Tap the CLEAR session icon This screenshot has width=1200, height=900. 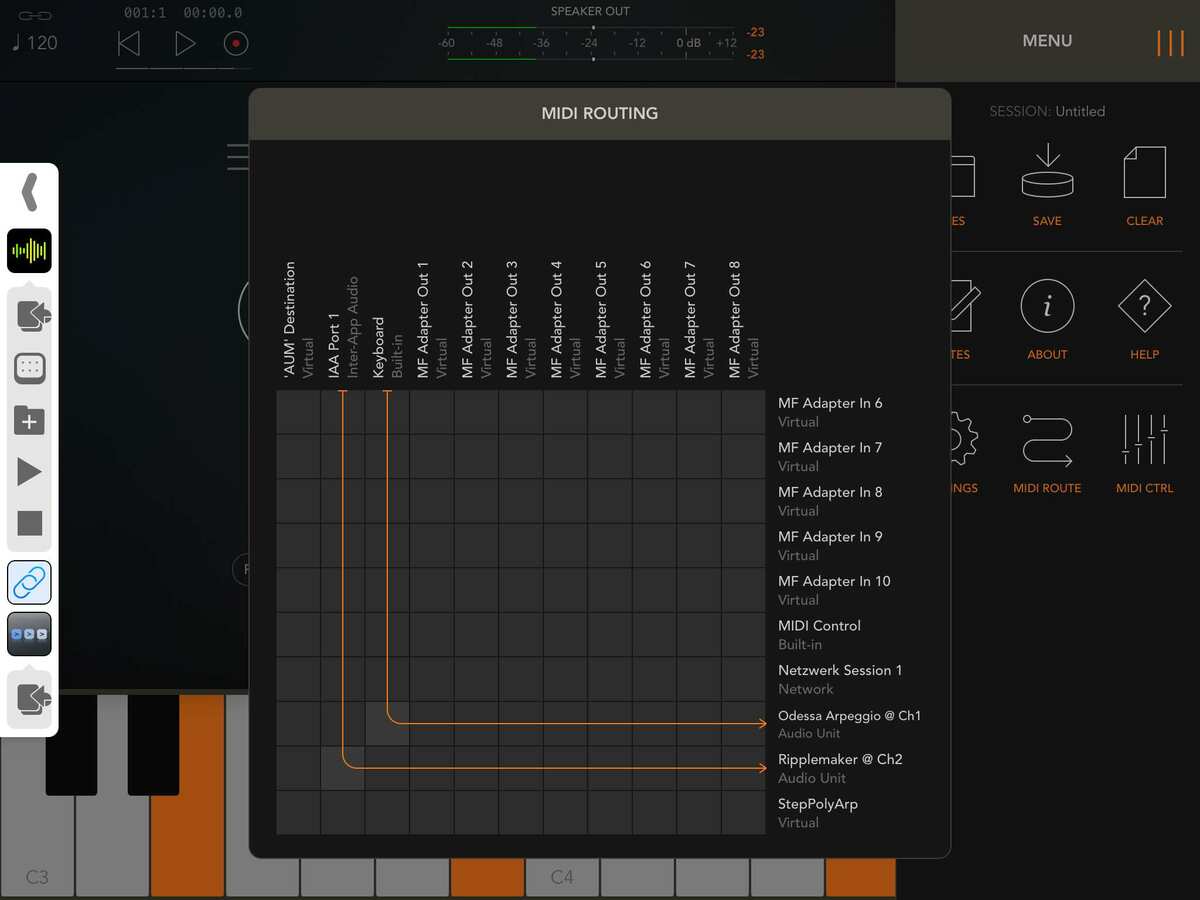click(x=1144, y=184)
